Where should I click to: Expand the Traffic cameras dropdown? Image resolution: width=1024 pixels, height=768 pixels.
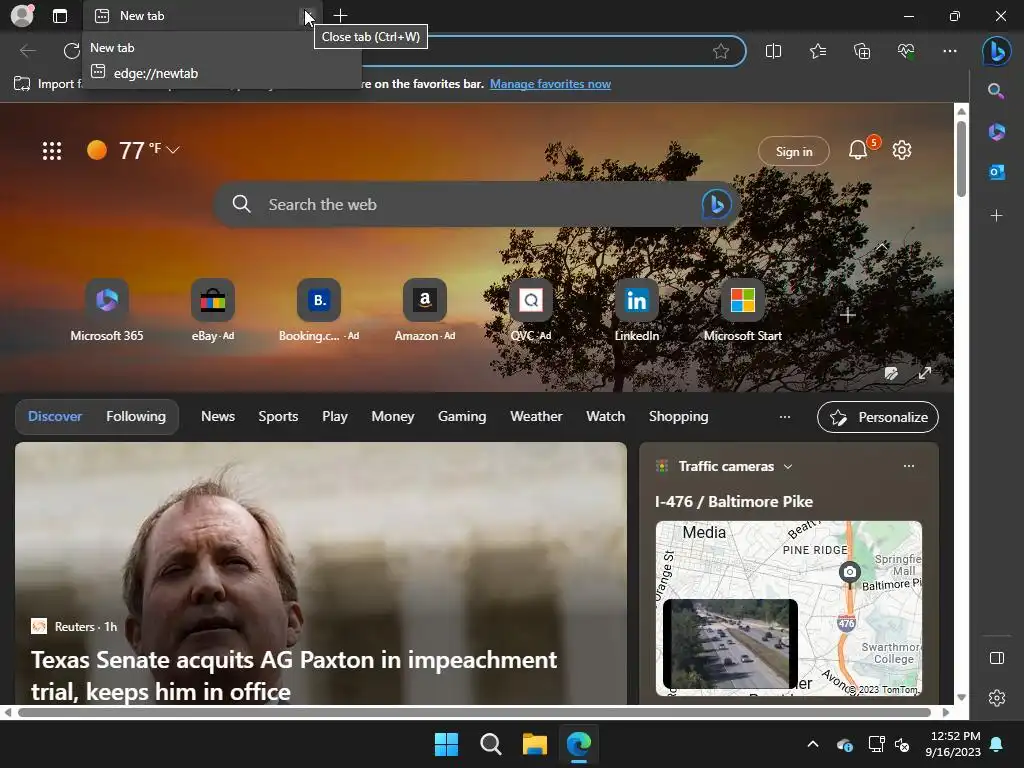pyautogui.click(x=788, y=467)
